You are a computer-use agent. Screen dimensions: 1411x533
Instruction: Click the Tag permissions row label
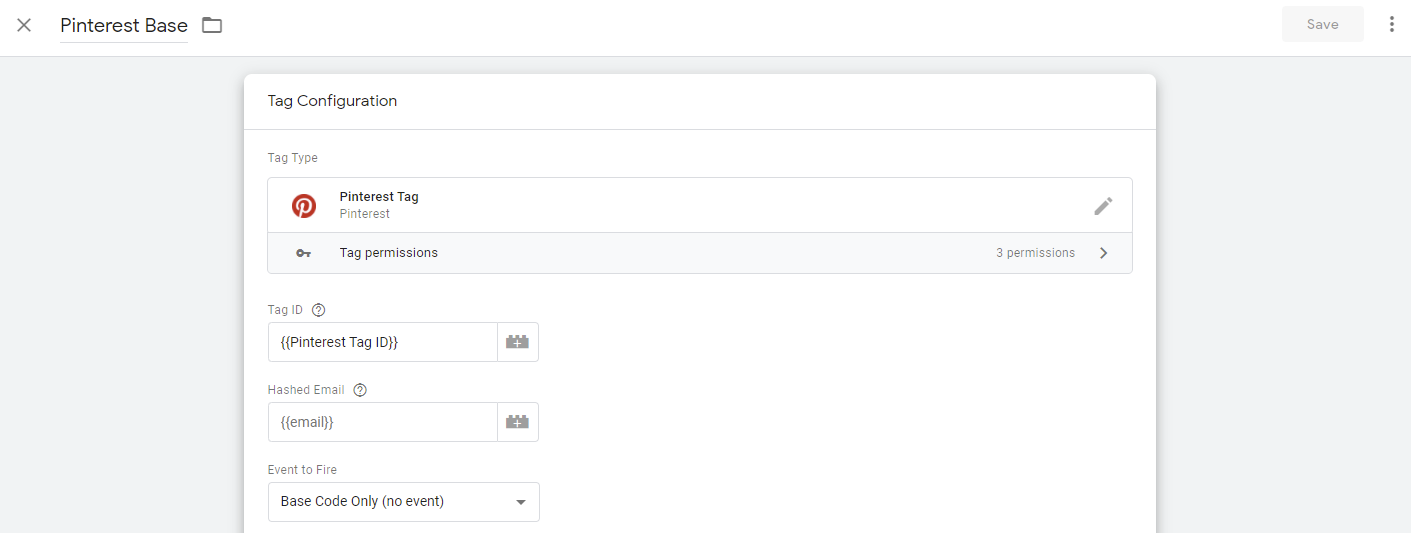pyautogui.click(x=388, y=253)
